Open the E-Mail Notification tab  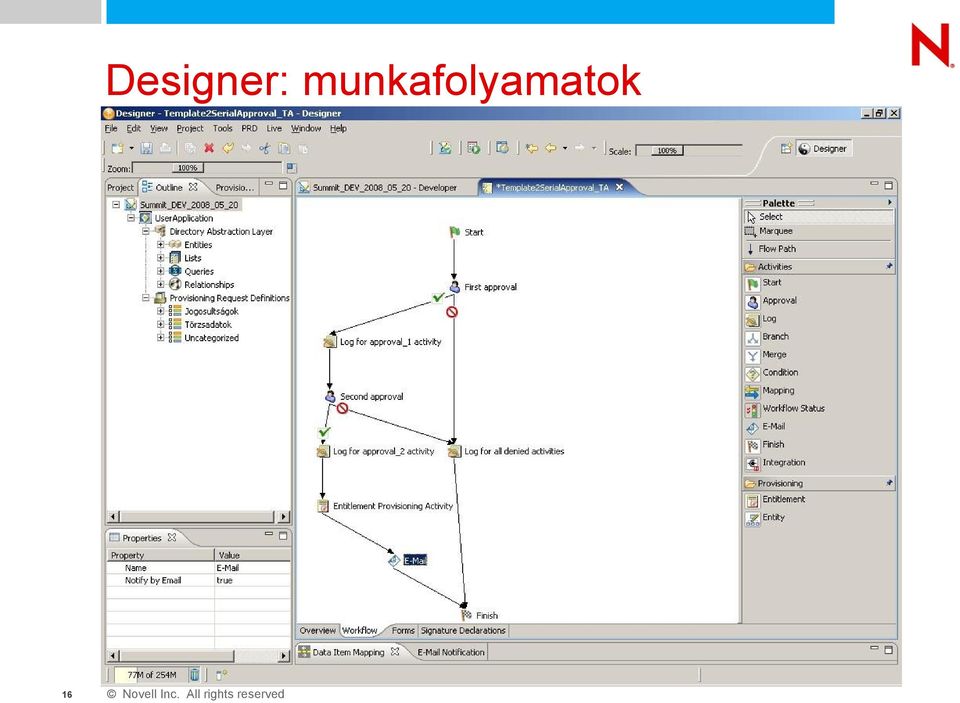pos(451,652)
